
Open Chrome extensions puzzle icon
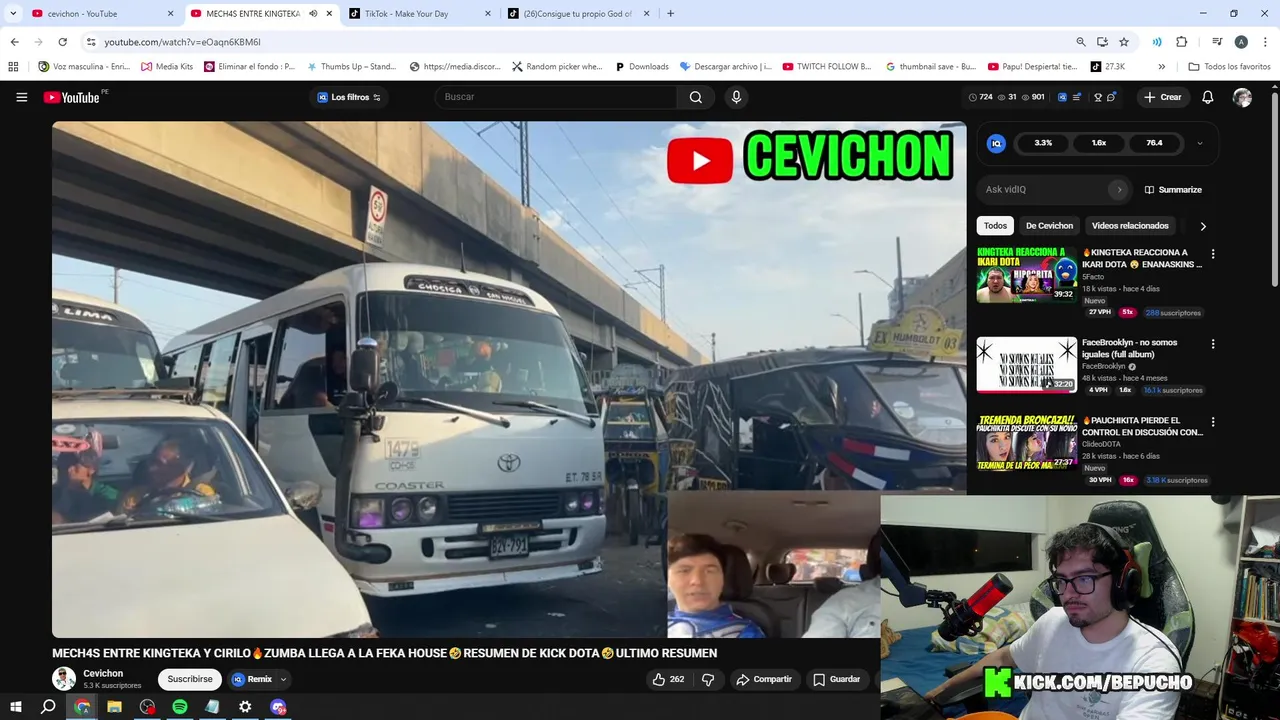click(x=1181, y=42)
